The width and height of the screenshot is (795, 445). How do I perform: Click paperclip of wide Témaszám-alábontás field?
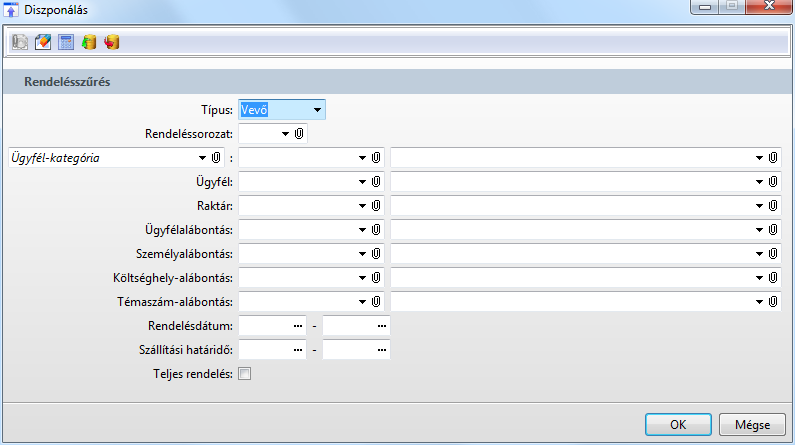[773, 302]
